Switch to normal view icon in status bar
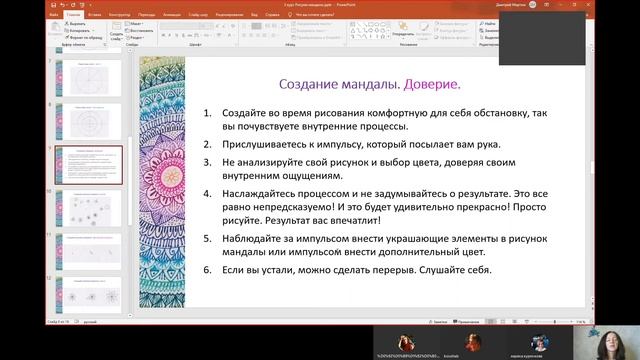640x360 pixels. (x=492, y=322)
